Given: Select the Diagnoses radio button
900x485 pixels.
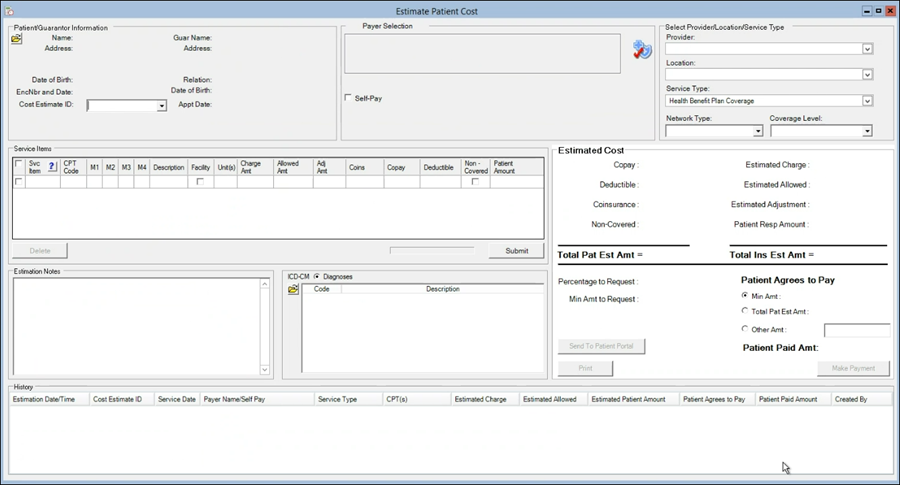Looking at the screenshot, I should pyautogui.click(x=317, y=277).
